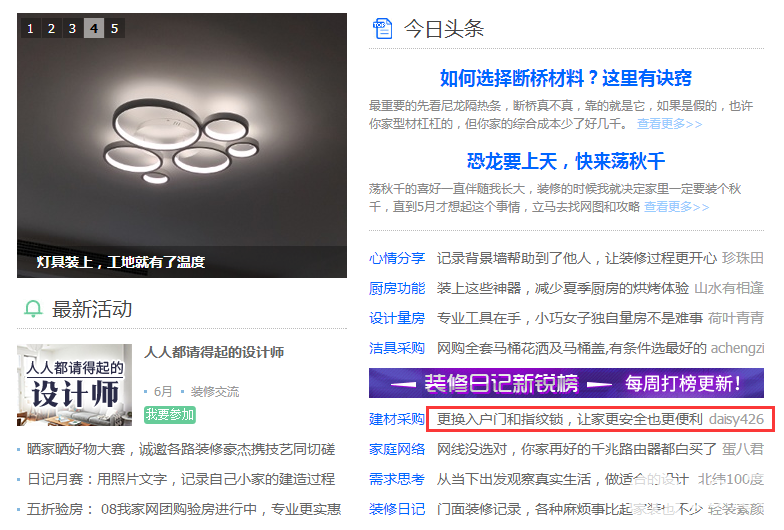The height and width of the screenshot is (530, 784).
Task: Open the 装修日记新锐榜 purple banner
Action: tap(566, 383)
